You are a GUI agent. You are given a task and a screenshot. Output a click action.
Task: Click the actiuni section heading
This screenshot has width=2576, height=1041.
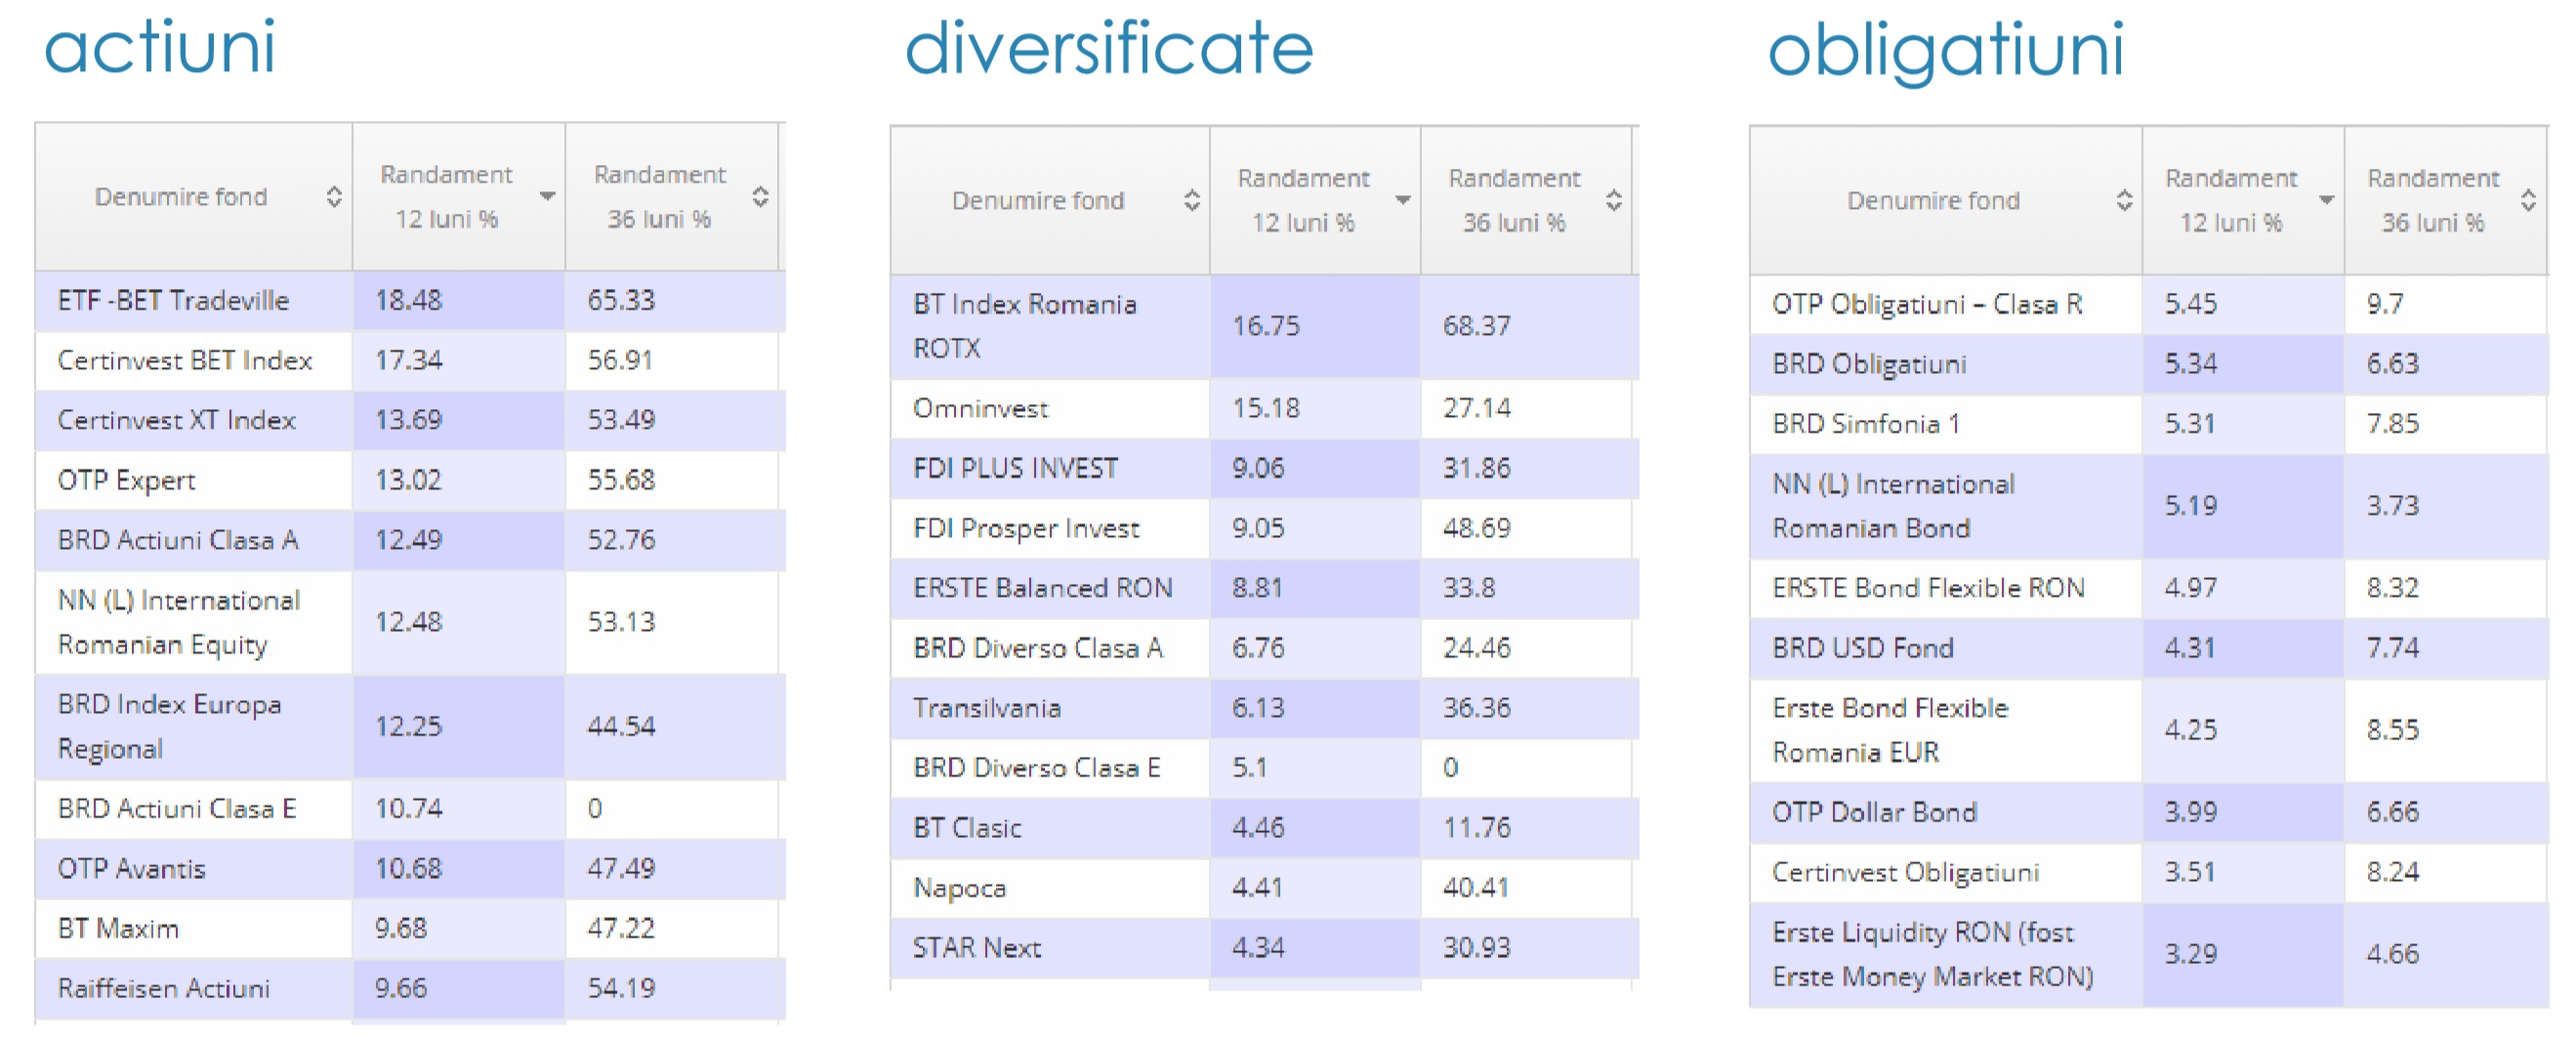pyautogui.click(x=160, y=47)
